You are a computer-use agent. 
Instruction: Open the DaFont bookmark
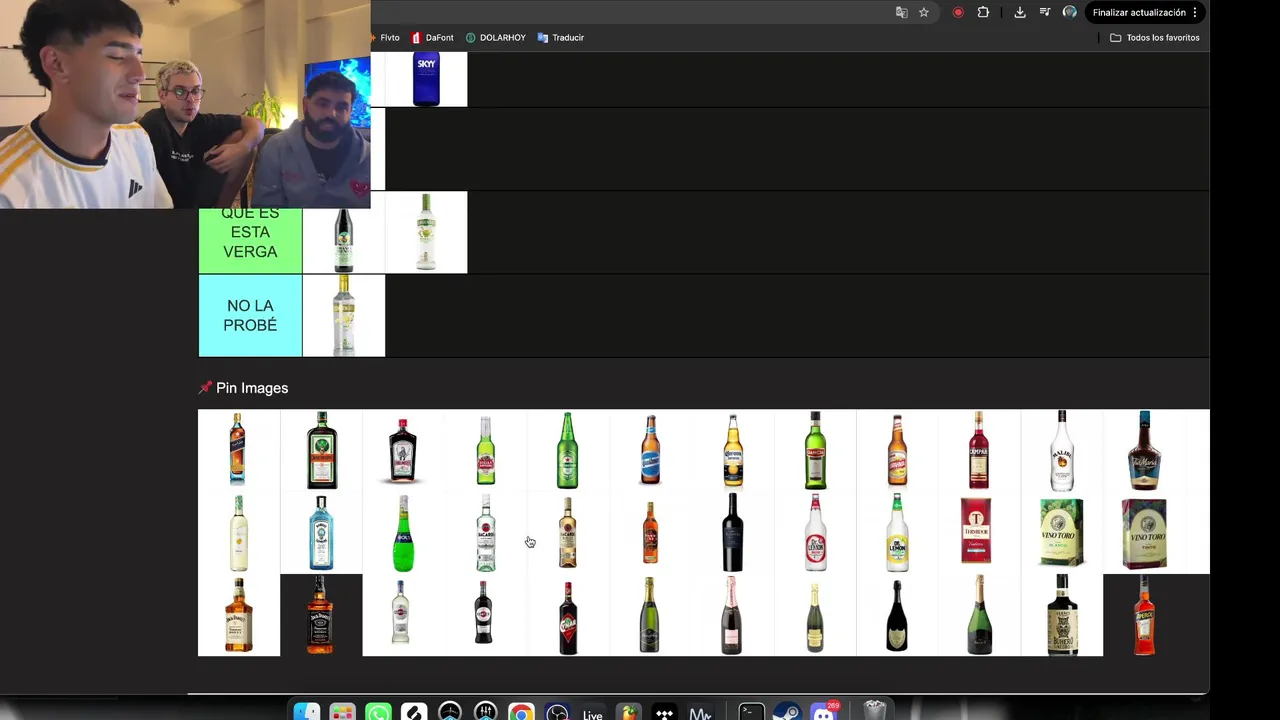coord(433,37)
